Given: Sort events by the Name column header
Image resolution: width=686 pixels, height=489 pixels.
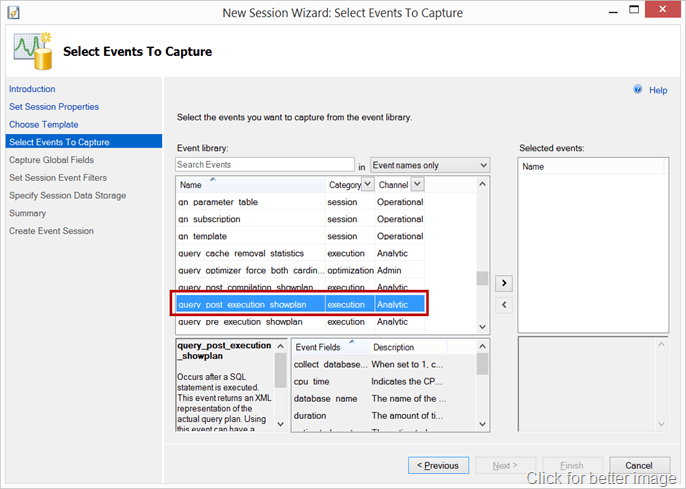Looking at the screenshot, I should (250, 185).
